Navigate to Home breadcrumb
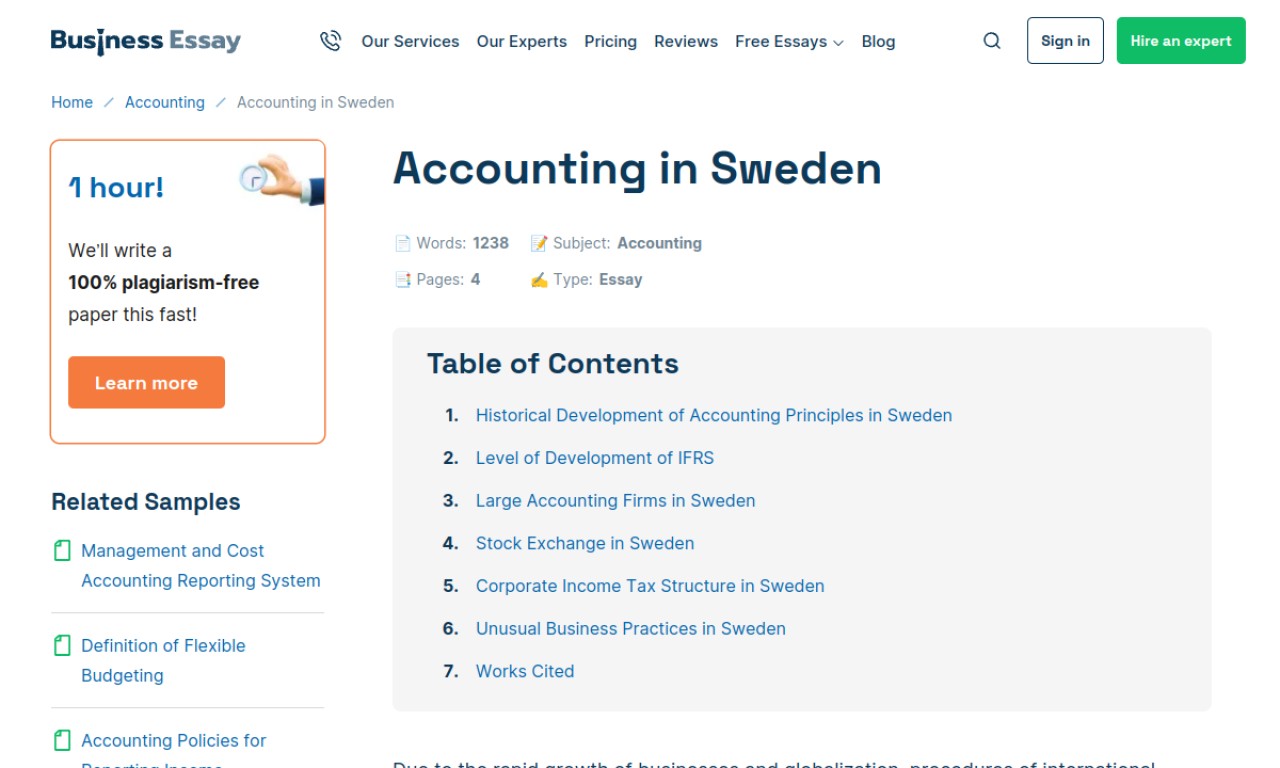This screenshot has width=1280, height=768. click(x=72, y=102)
